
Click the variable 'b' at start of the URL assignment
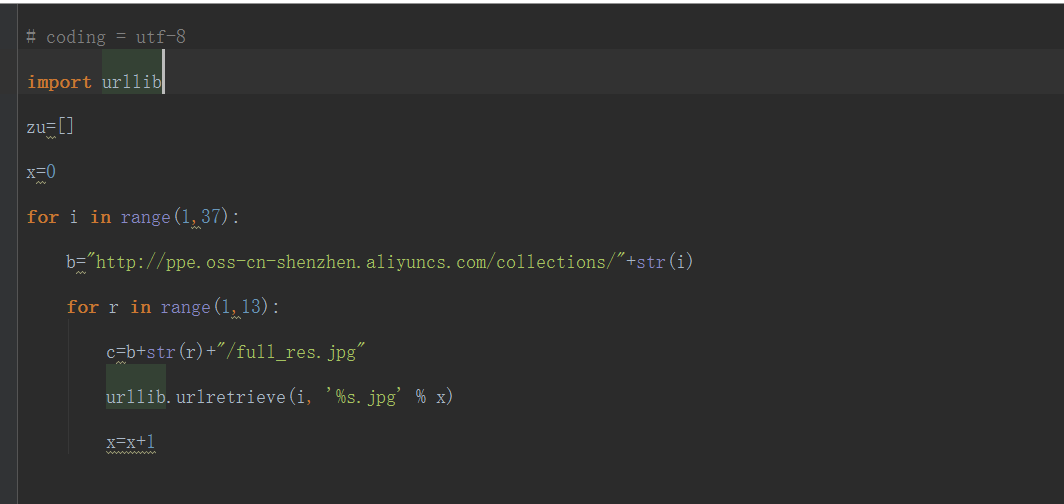tap(72, 262)
